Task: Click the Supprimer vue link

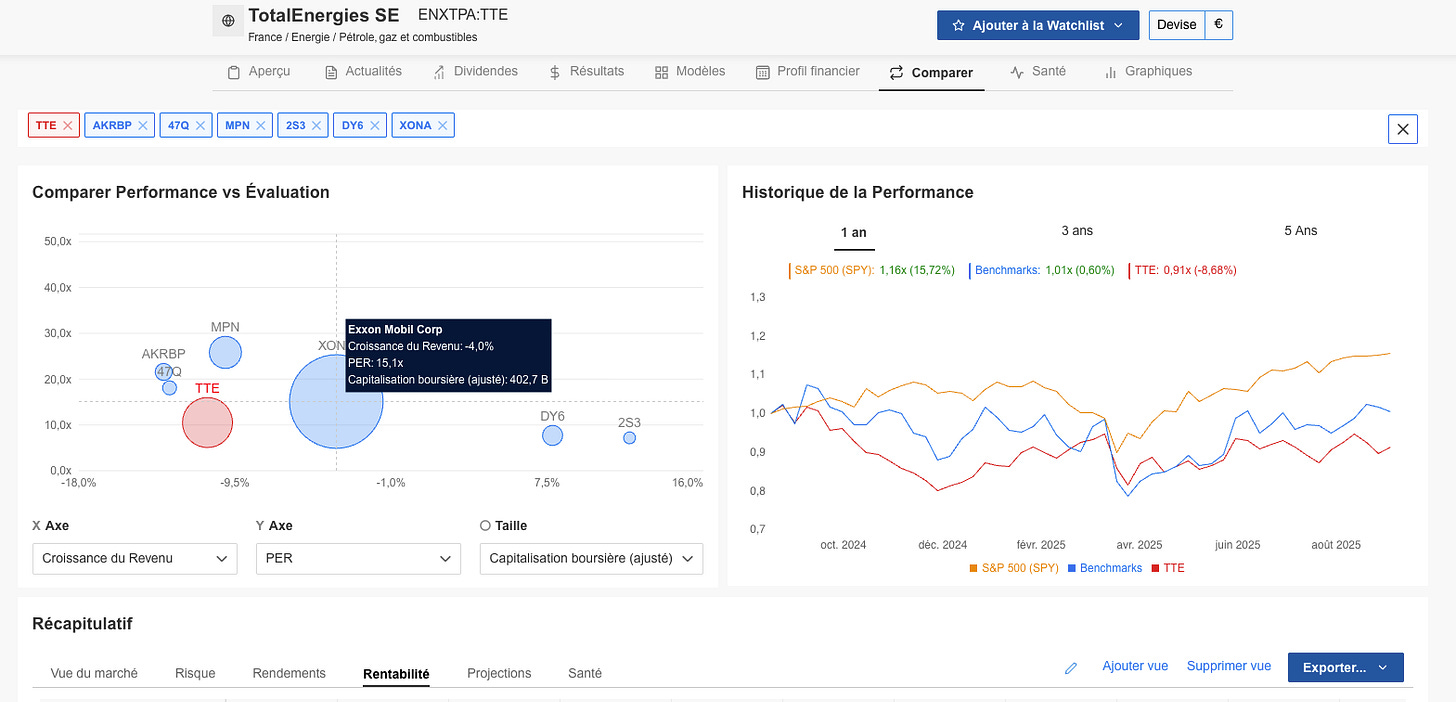Action: [x=1229, y=666]
